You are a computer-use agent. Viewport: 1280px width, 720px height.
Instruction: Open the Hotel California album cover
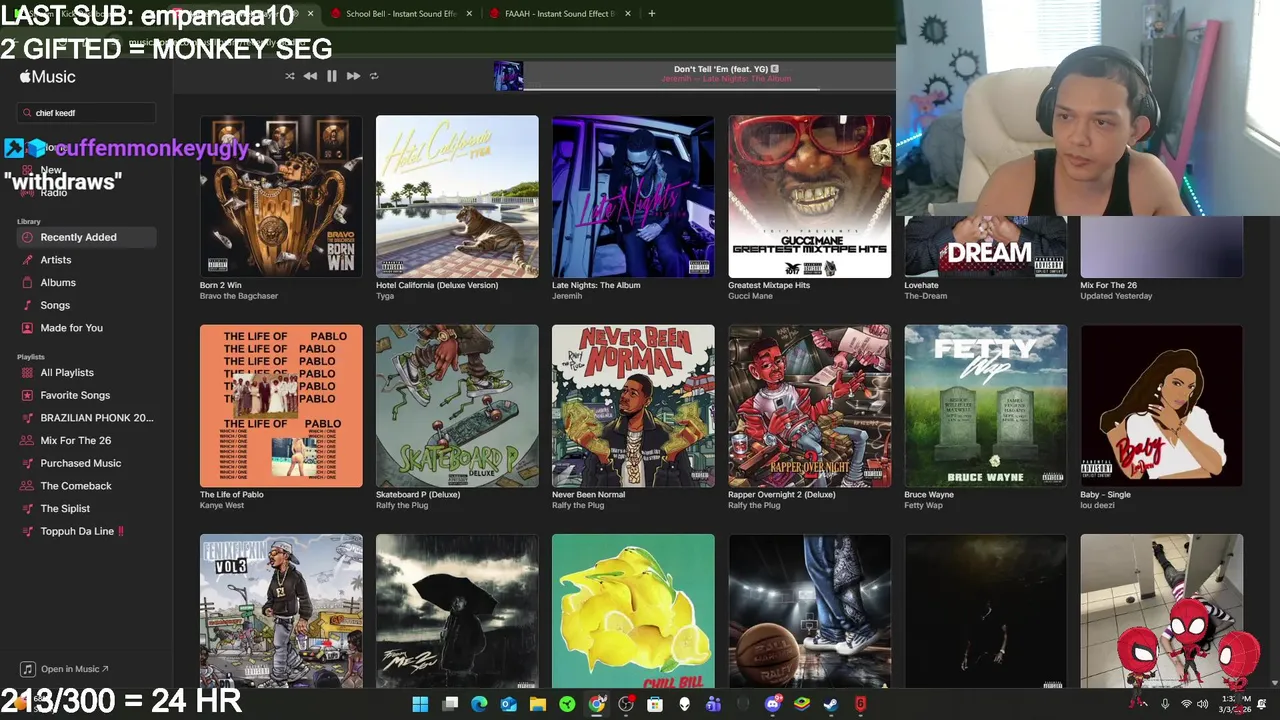tap(457, 196)
